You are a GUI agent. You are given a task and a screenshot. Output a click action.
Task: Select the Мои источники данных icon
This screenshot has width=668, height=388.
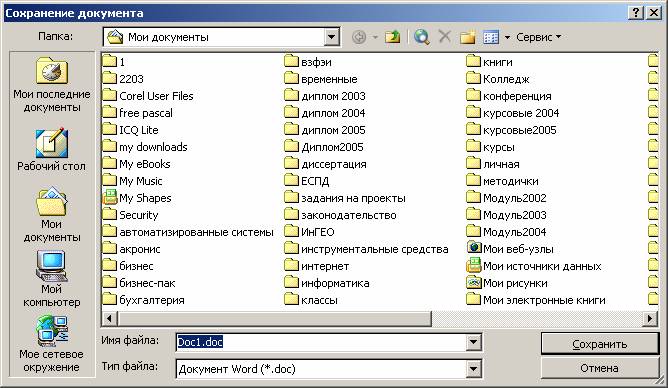[x=474, y=266]
